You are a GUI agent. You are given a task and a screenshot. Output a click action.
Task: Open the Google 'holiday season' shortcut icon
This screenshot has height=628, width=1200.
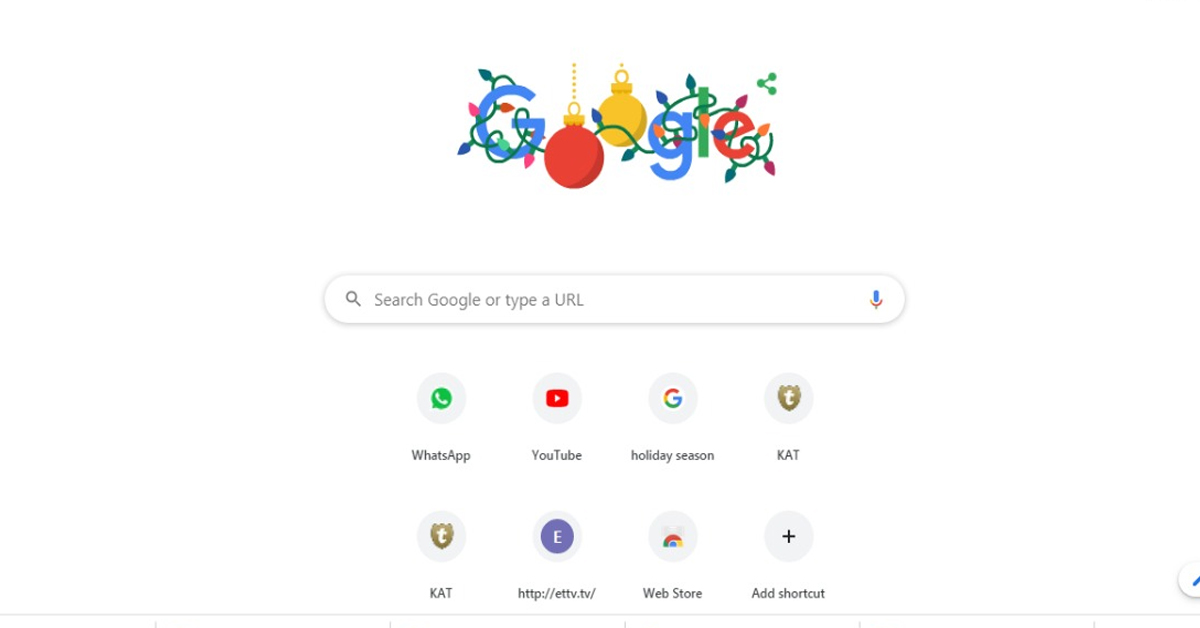click(x=673, y=398)
